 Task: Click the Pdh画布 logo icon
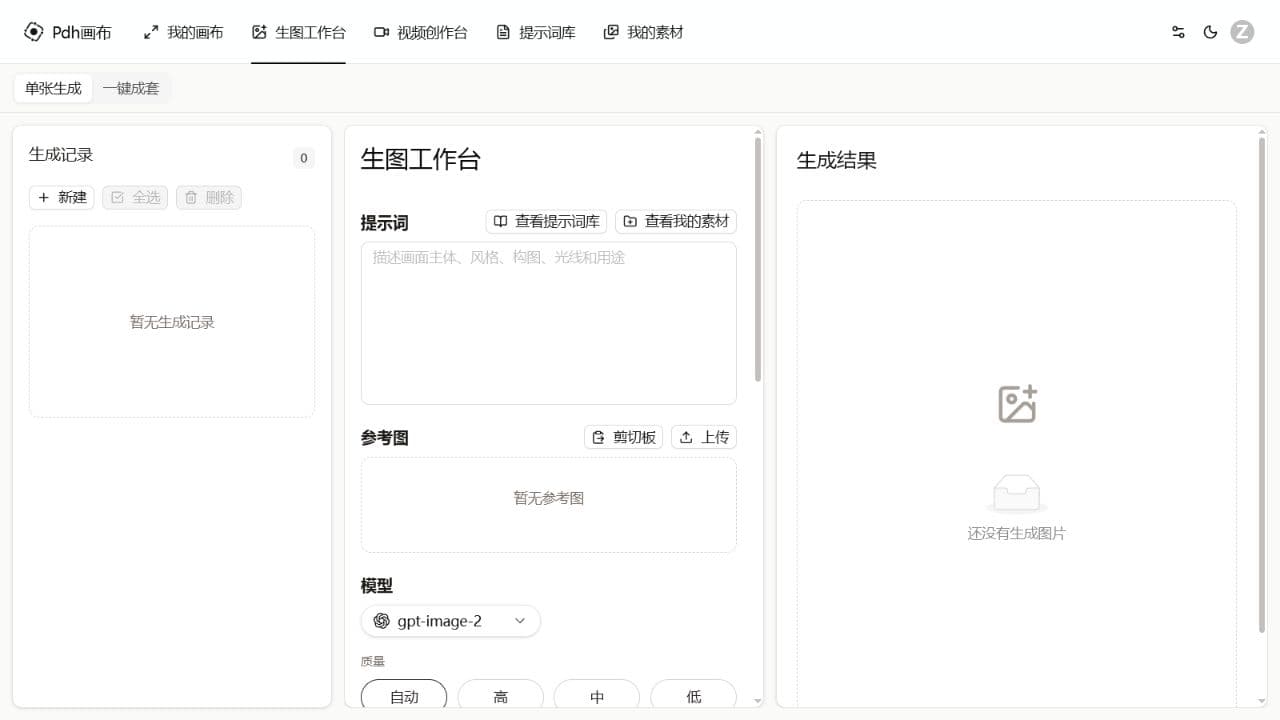(x=34, y=32)
